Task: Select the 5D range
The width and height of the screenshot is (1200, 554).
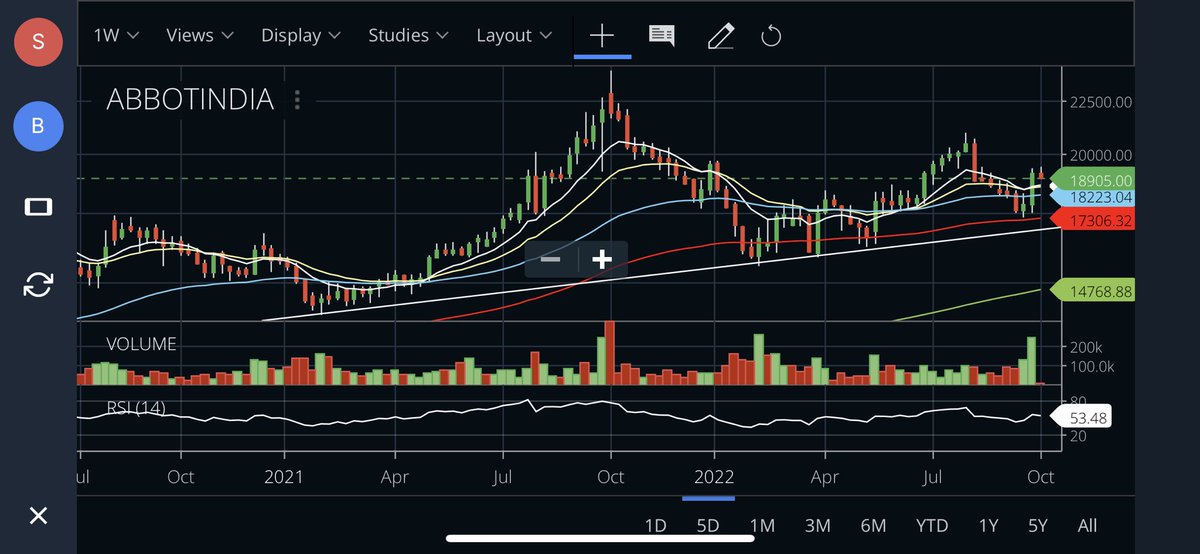Action: click(708, 525)
